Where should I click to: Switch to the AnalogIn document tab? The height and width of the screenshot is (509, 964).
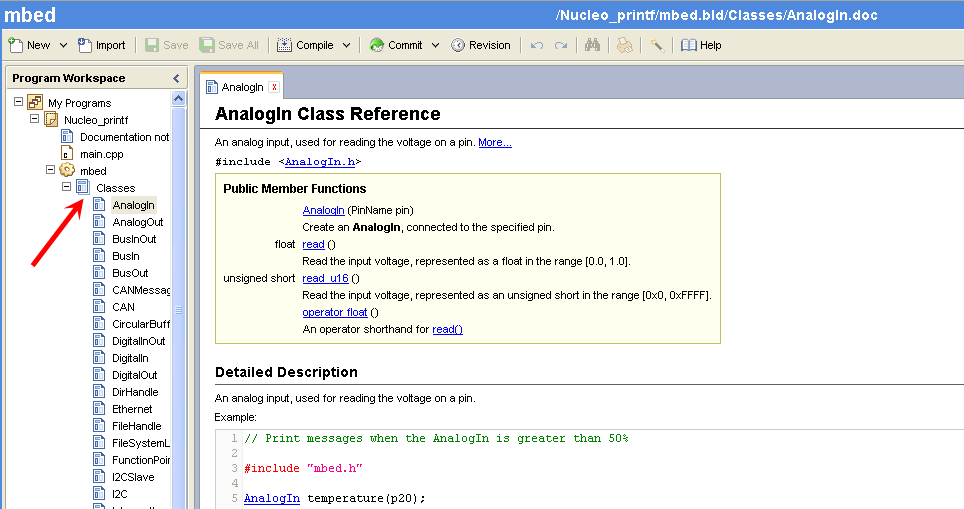tap(242, 87)
